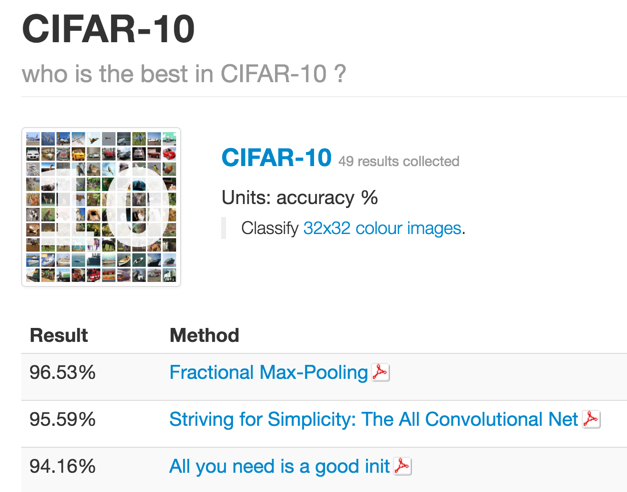This screenshot has width=627, height=492.
Task: Open the blue CIFAR-10 dataset link
Action: point(275,158)
